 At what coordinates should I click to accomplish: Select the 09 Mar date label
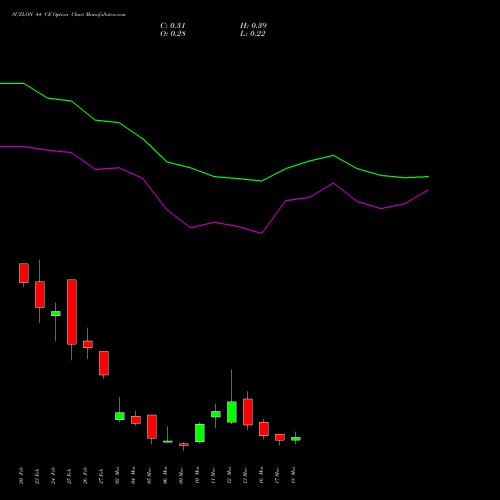click(x=182, y=476)
